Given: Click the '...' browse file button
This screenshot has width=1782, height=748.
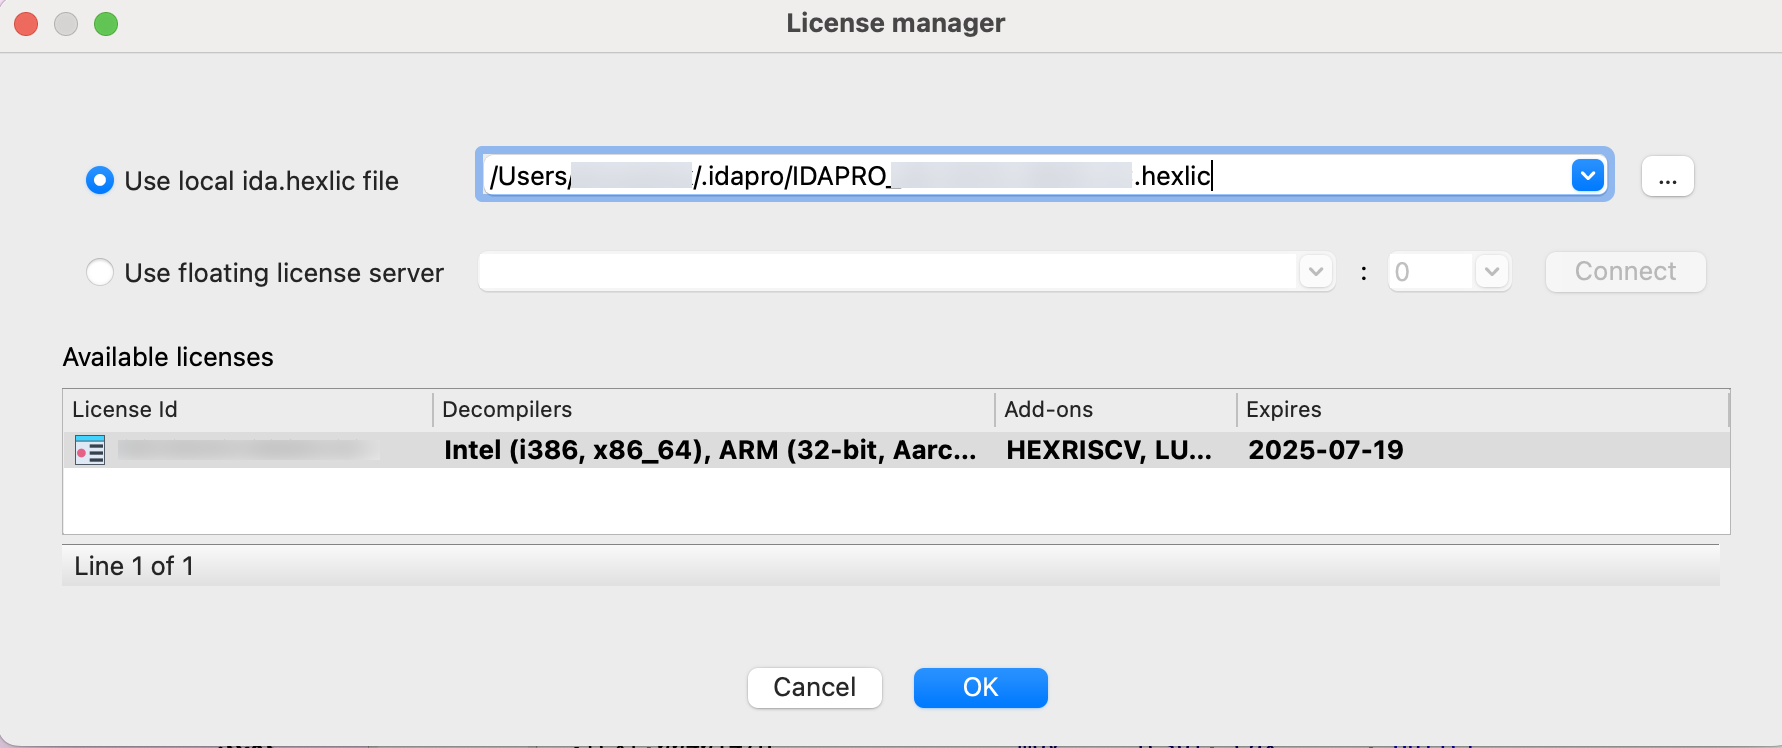Looking at the screenshot, I should [x=1668, y=176].
